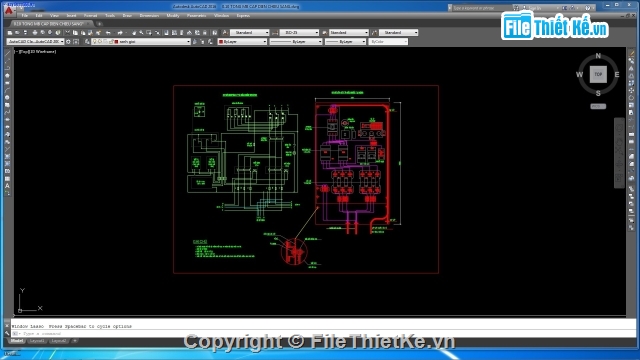The image size is (640, 360).
Task: Open the Draw menu
Action: (x=127, y=16)
